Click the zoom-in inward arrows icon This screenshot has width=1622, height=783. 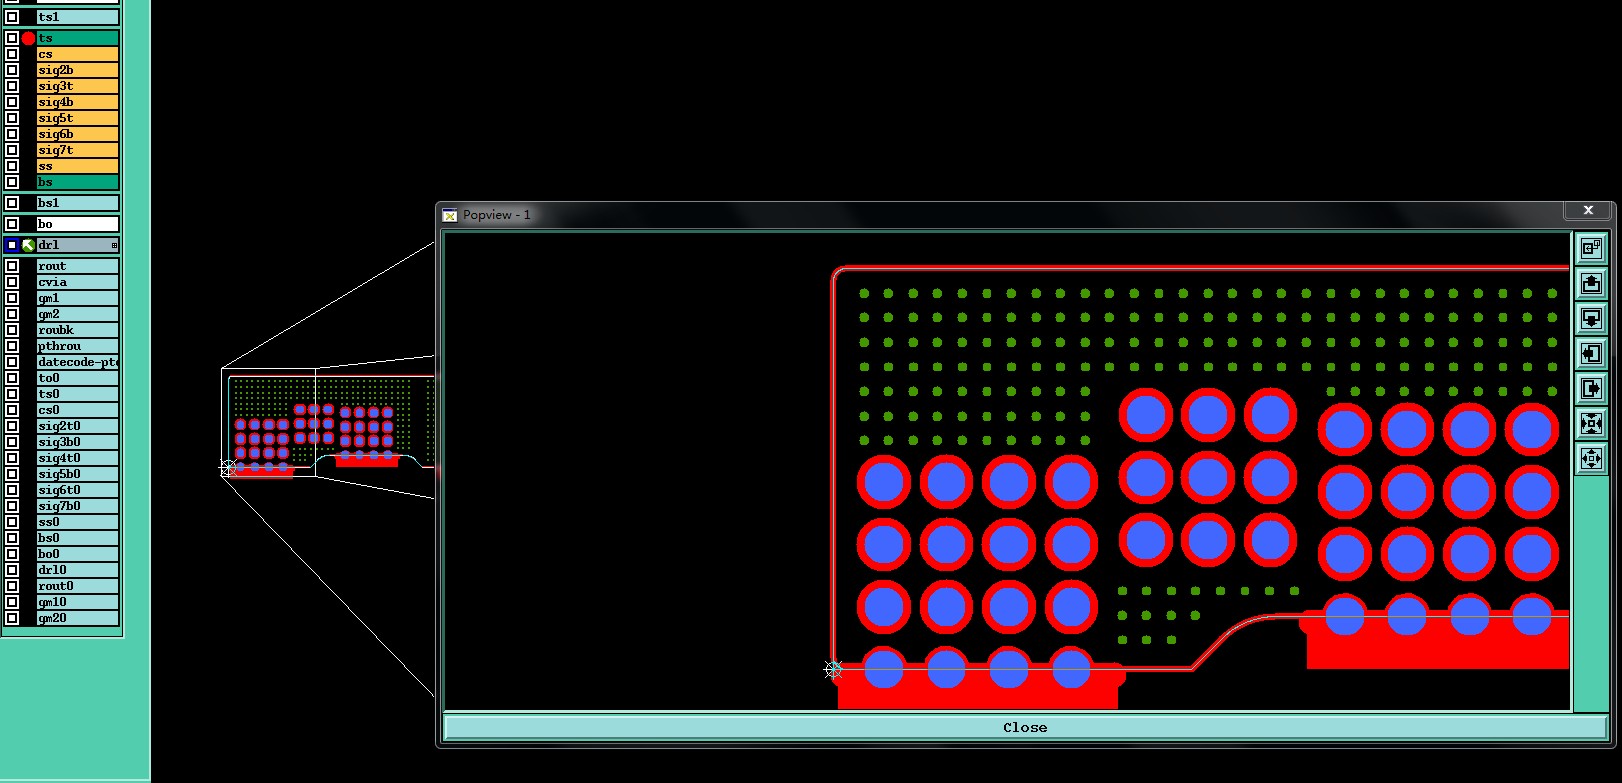pos(1590,423)
